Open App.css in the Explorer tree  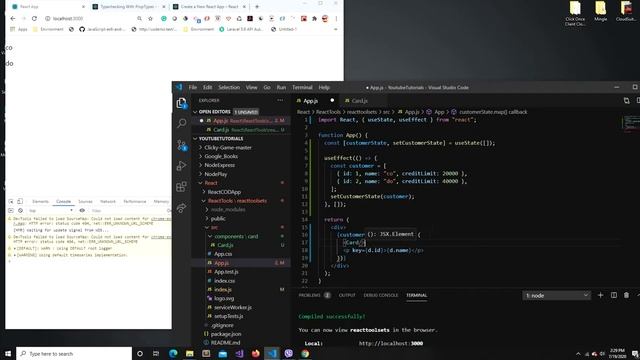tap(223, 254)
